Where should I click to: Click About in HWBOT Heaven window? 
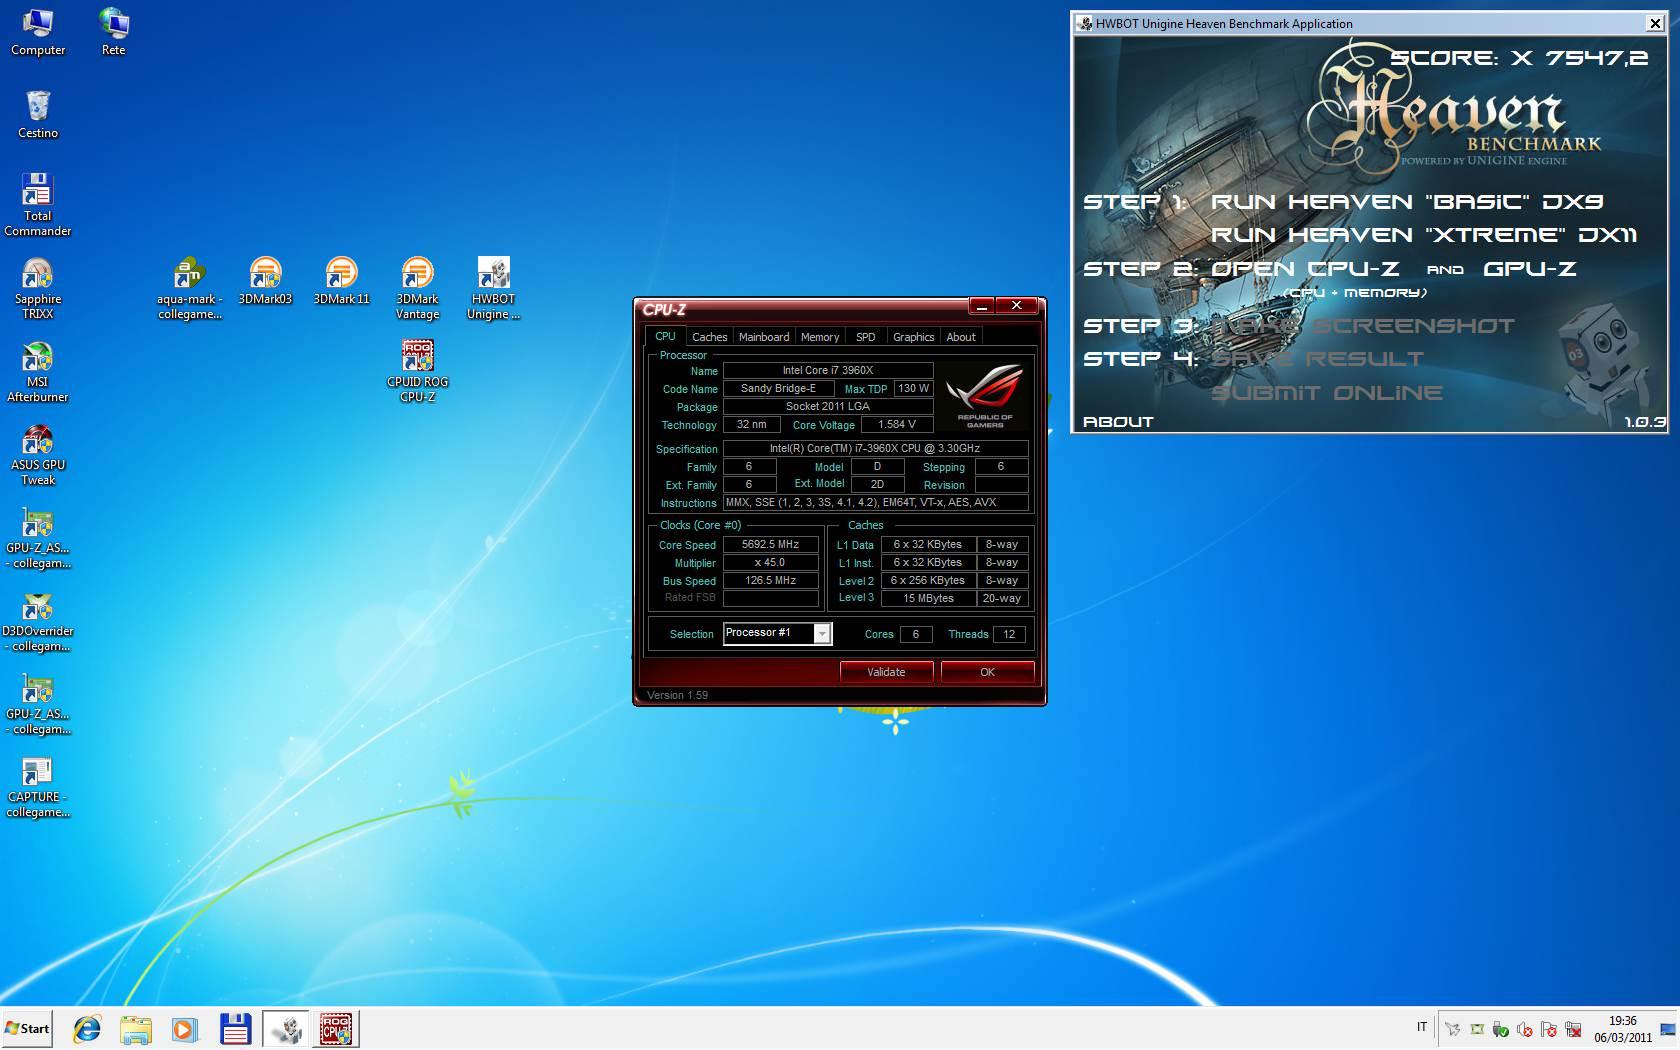coord(1118,422)
